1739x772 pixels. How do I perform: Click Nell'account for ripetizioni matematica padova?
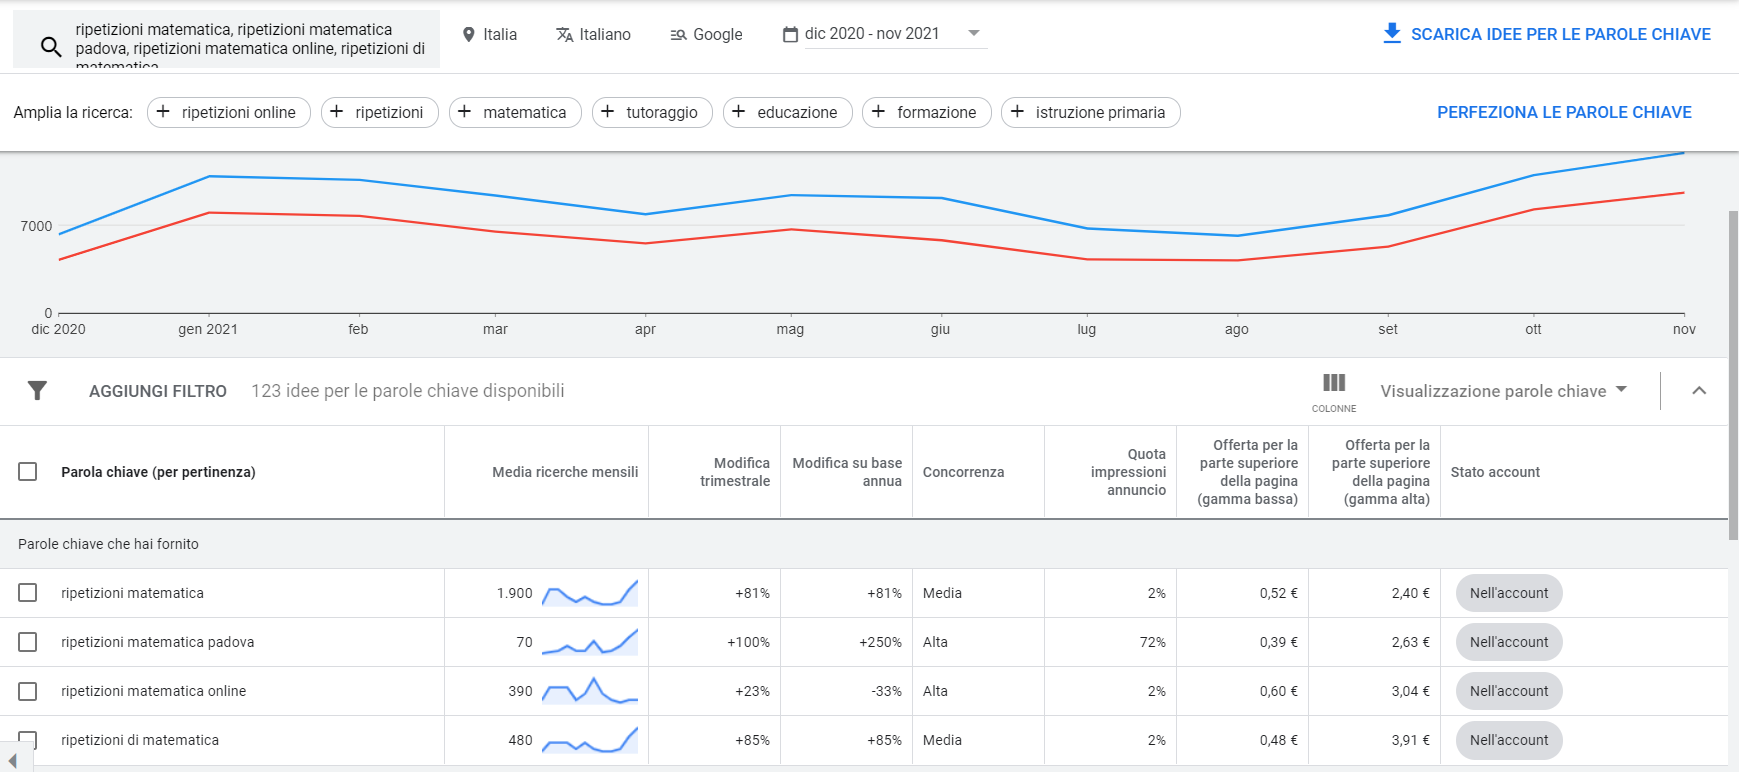pyautogui.click(x=1509, y=642)
